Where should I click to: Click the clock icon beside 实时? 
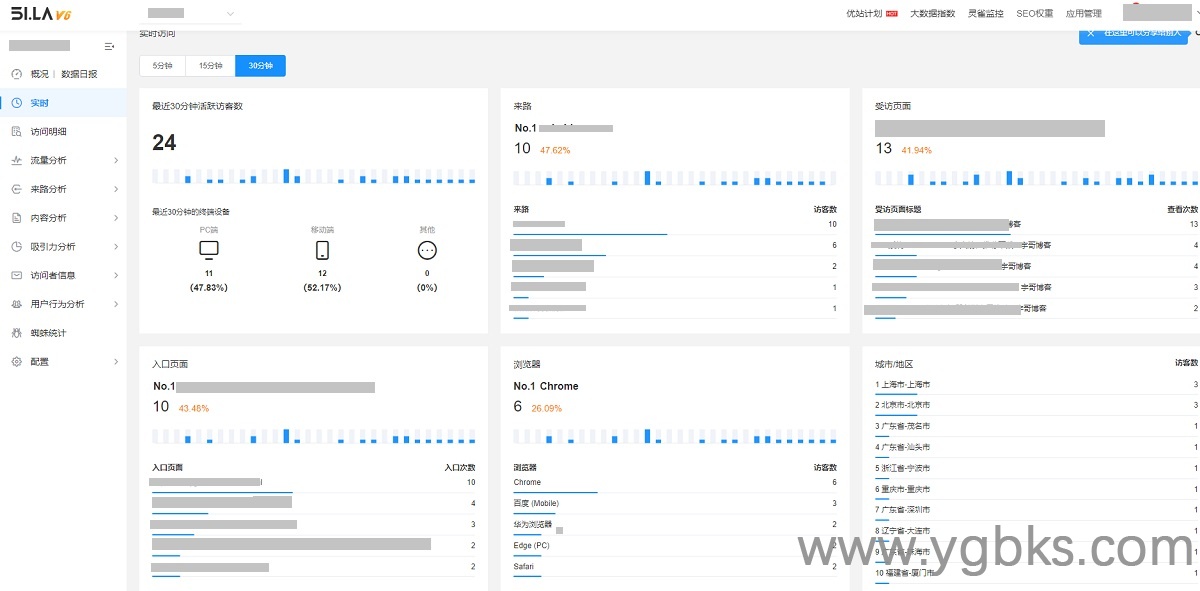(16, 103)
